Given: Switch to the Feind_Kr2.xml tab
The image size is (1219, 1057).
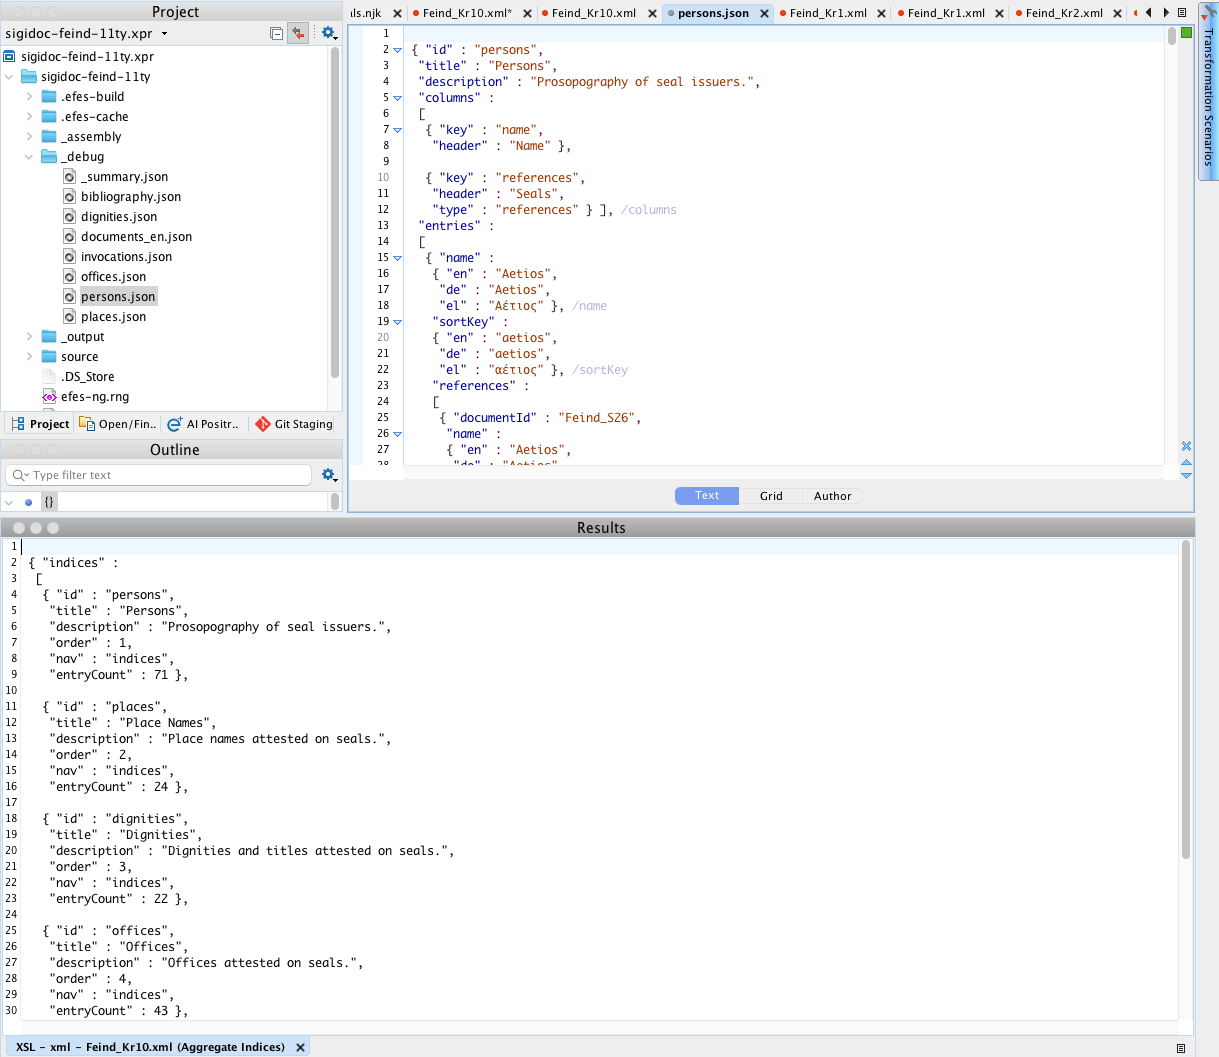Looking at the screenshot, I should 1063,14.
